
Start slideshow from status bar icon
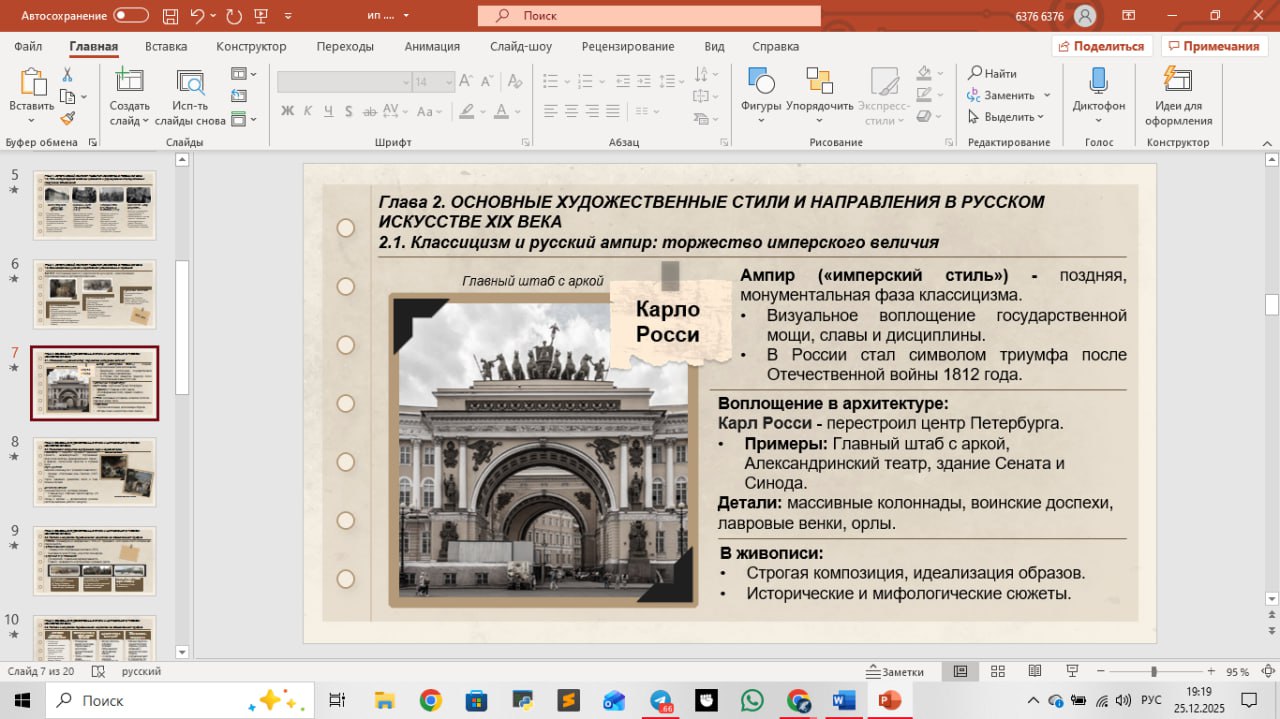click(x=1072, y=671)
